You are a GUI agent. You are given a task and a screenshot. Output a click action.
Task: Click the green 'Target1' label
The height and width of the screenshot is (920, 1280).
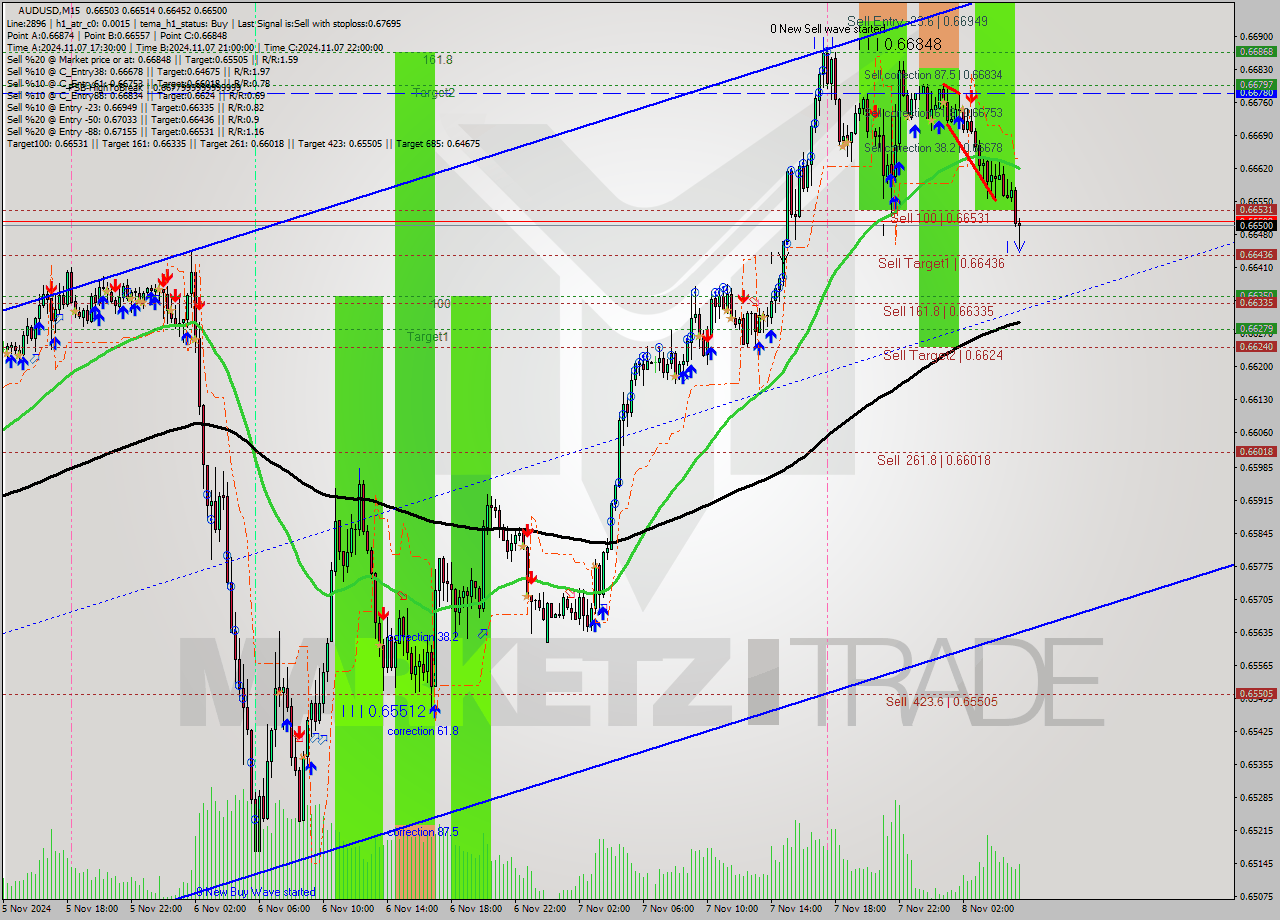click(x=428, y=337)
